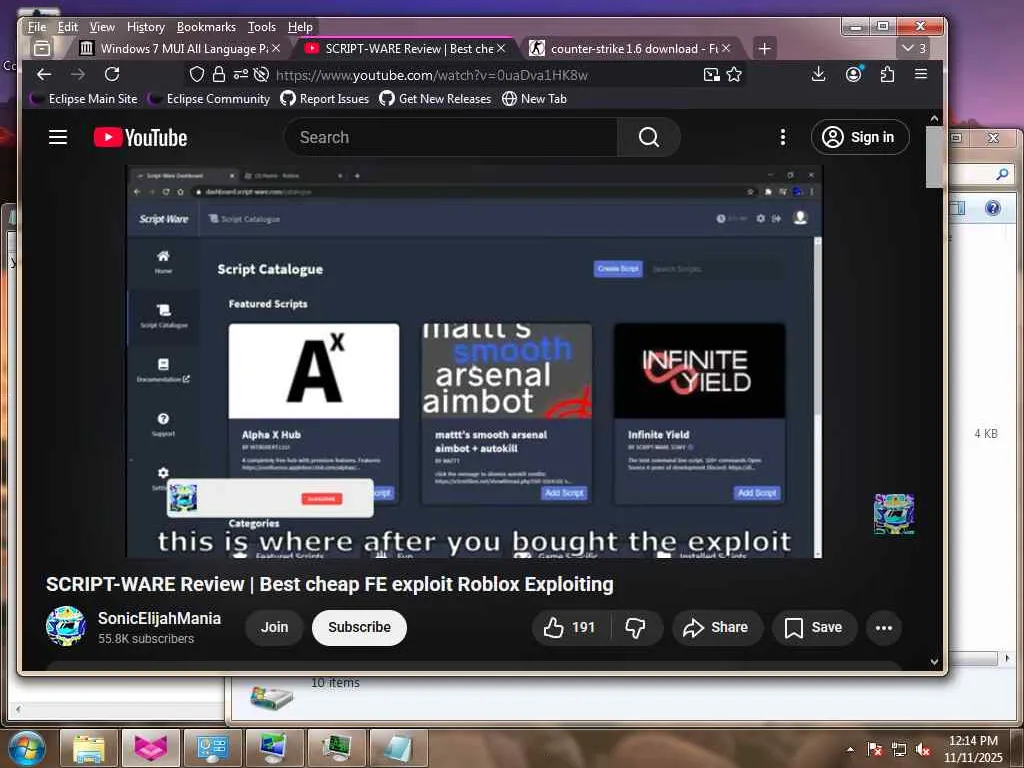Open Get New Releases bookmark
The height and width of the screenshot is (768, 1024).
(435, 99)
